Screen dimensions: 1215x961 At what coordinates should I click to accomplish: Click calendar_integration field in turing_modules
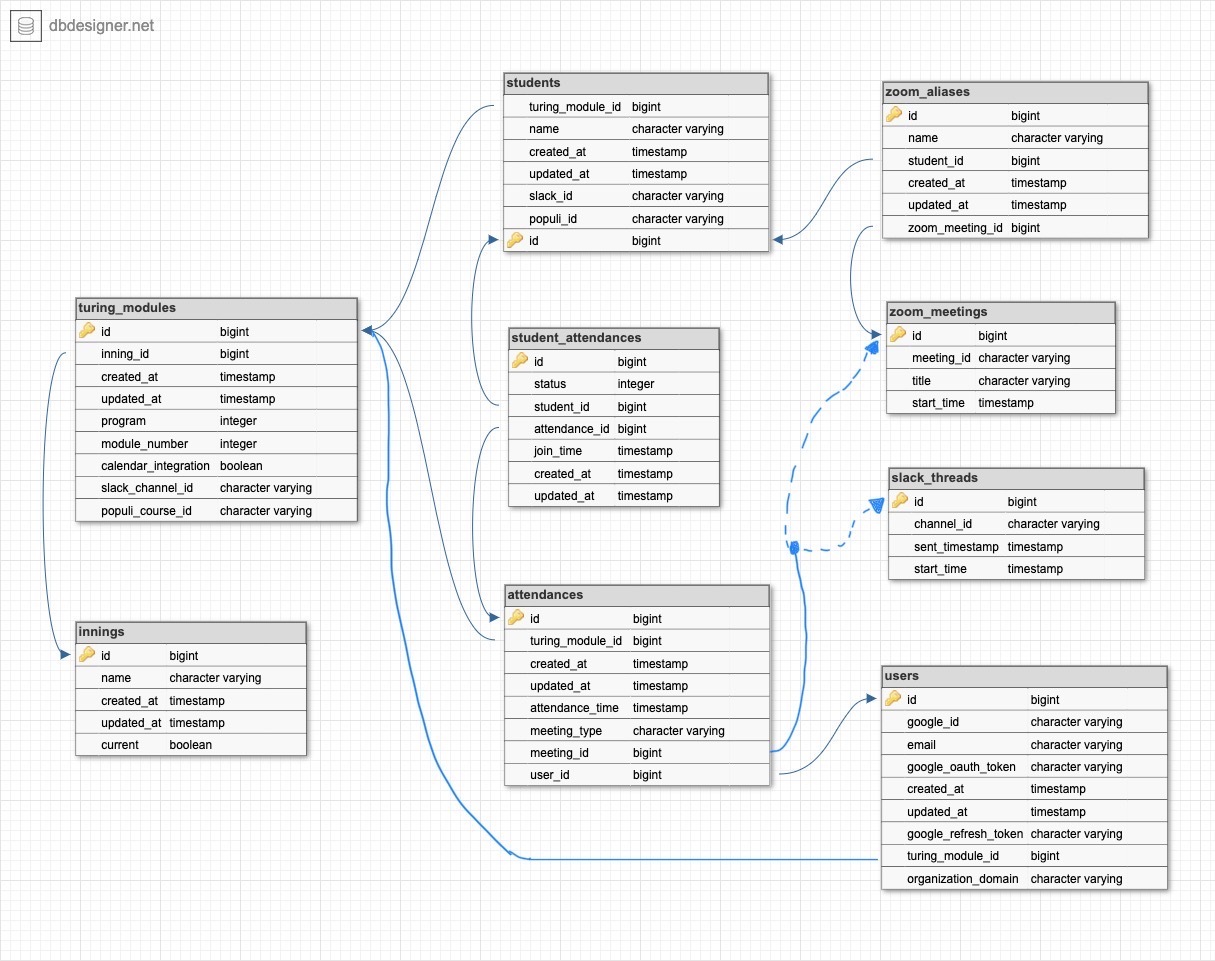point(216,465)
